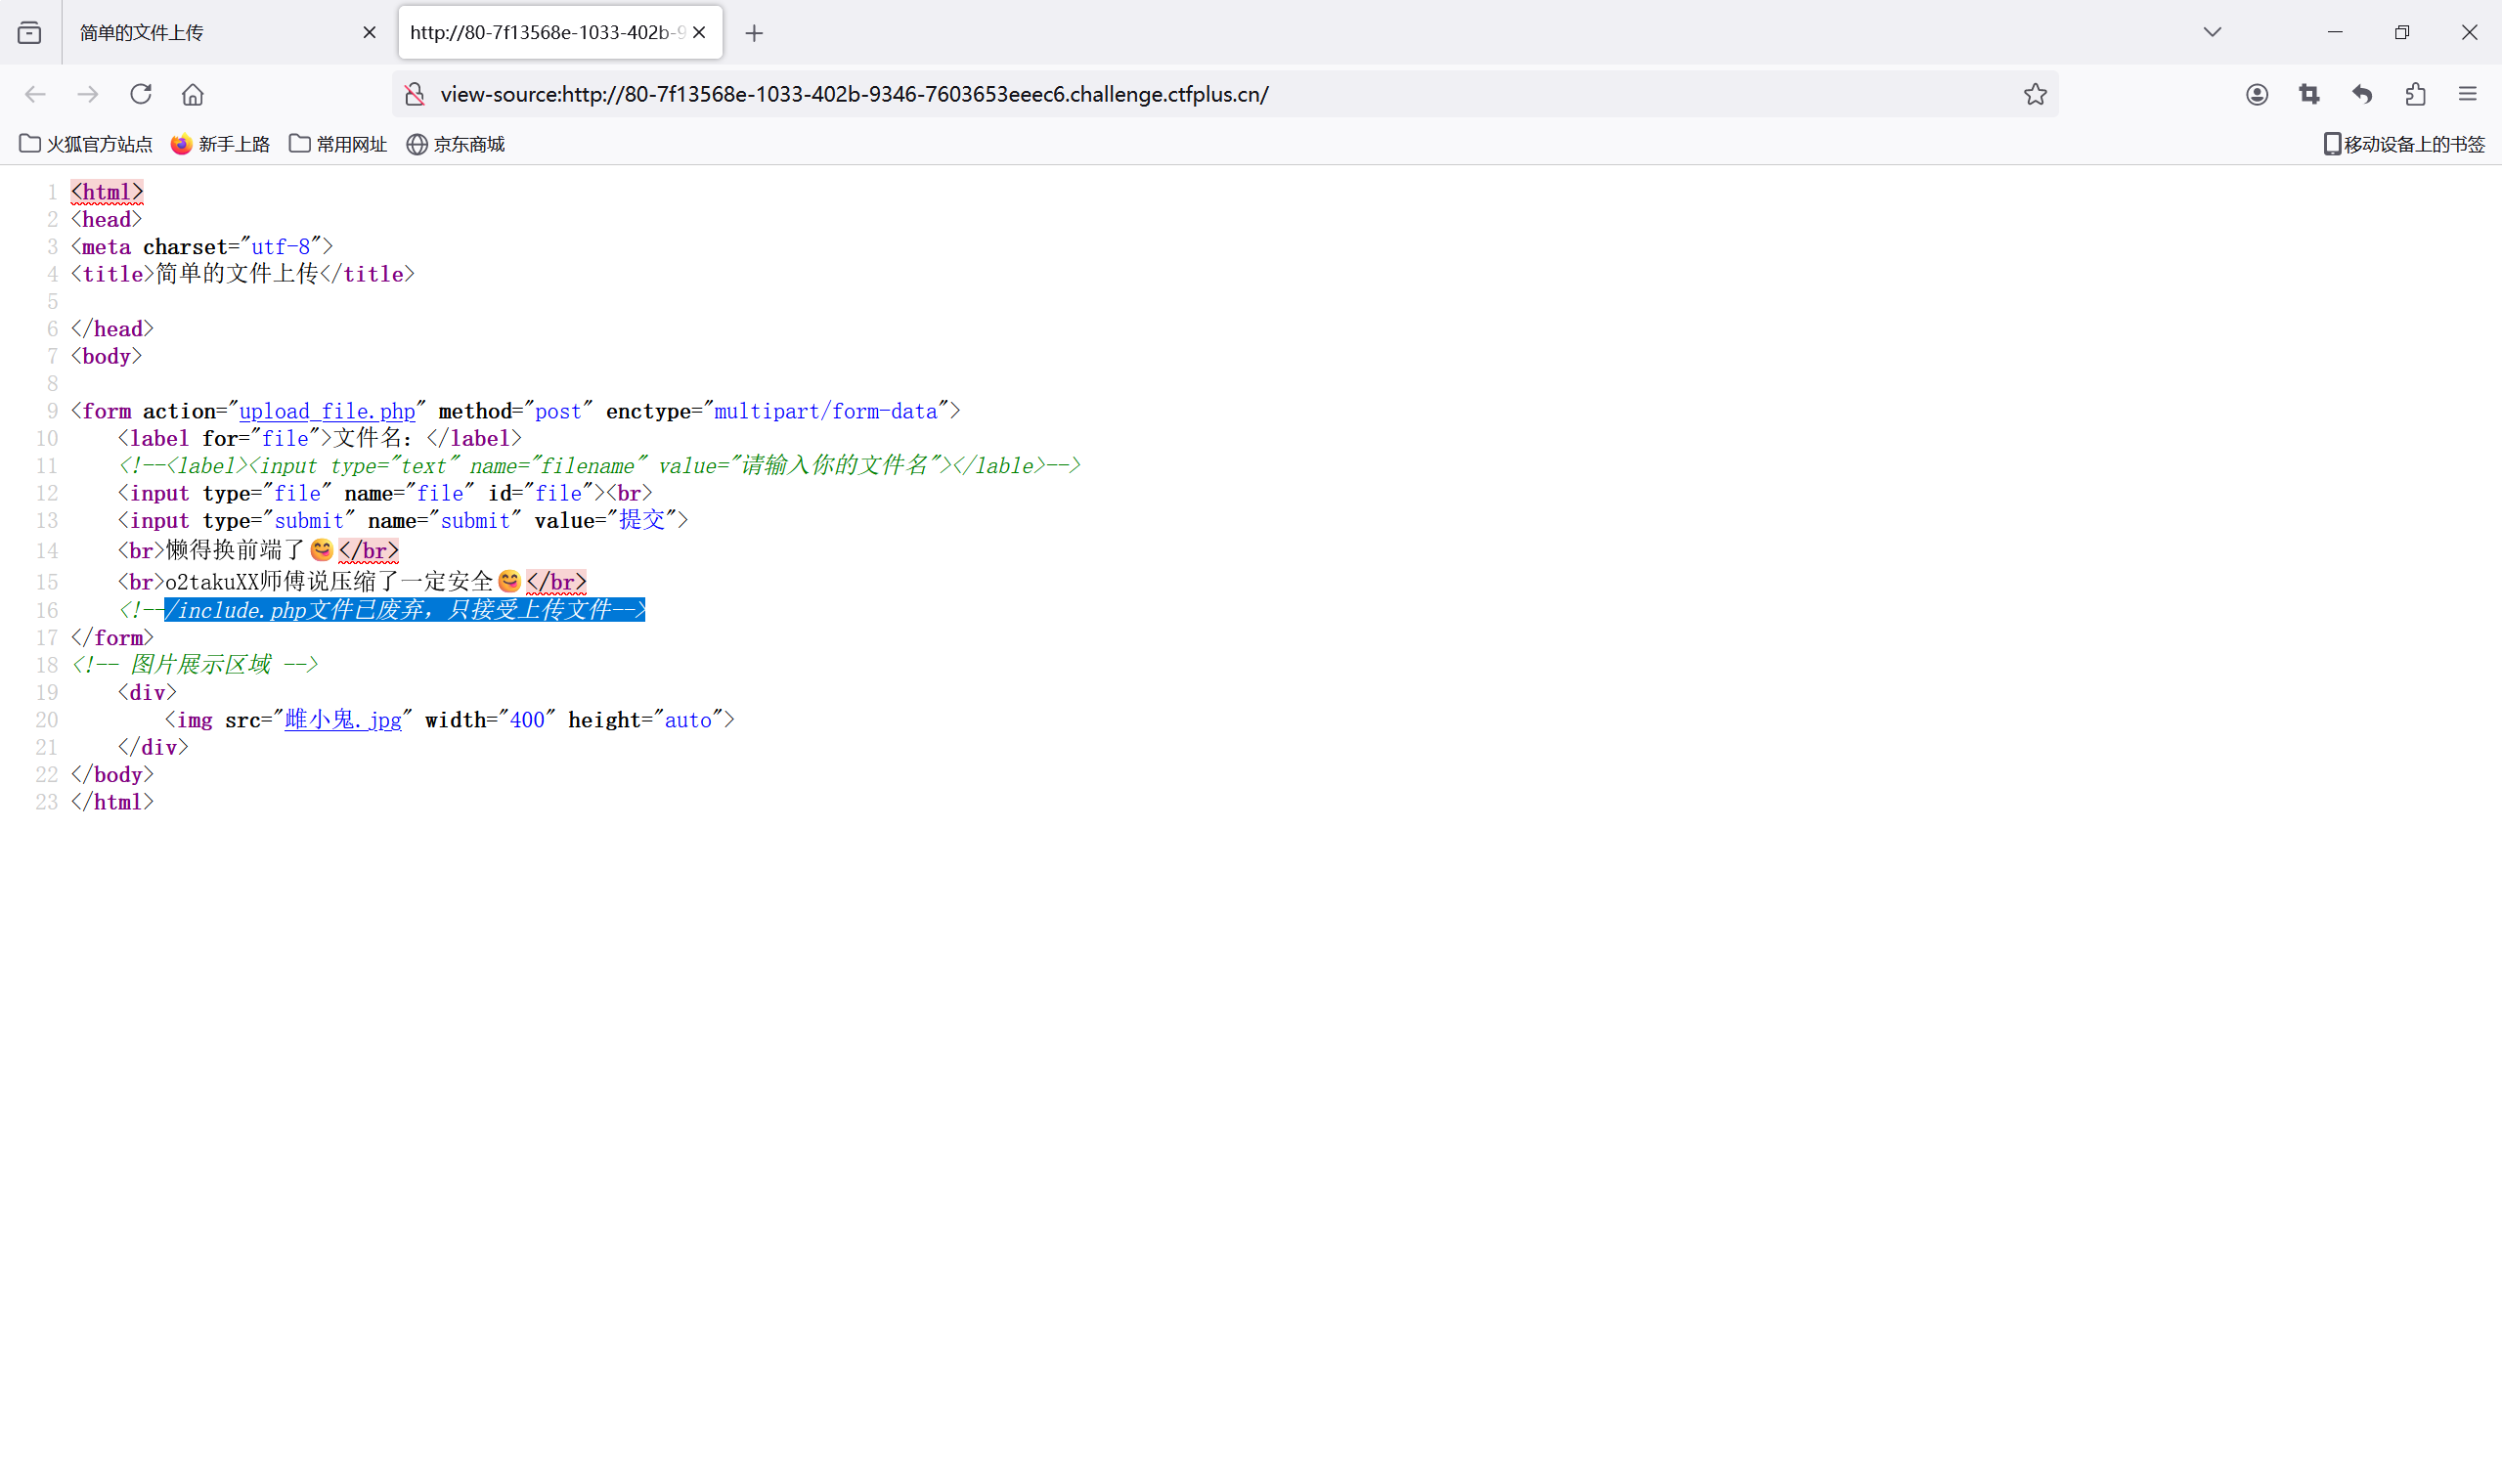The height and width of the screenshot is (1484, 2502).
Task: Click the o2takuXX师傅 source line
Action: [352, 582]
